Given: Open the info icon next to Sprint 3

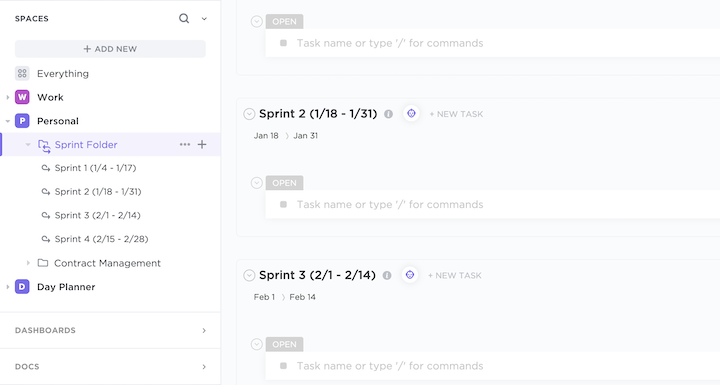Looking at the screenshot, I should click(387, 275).
